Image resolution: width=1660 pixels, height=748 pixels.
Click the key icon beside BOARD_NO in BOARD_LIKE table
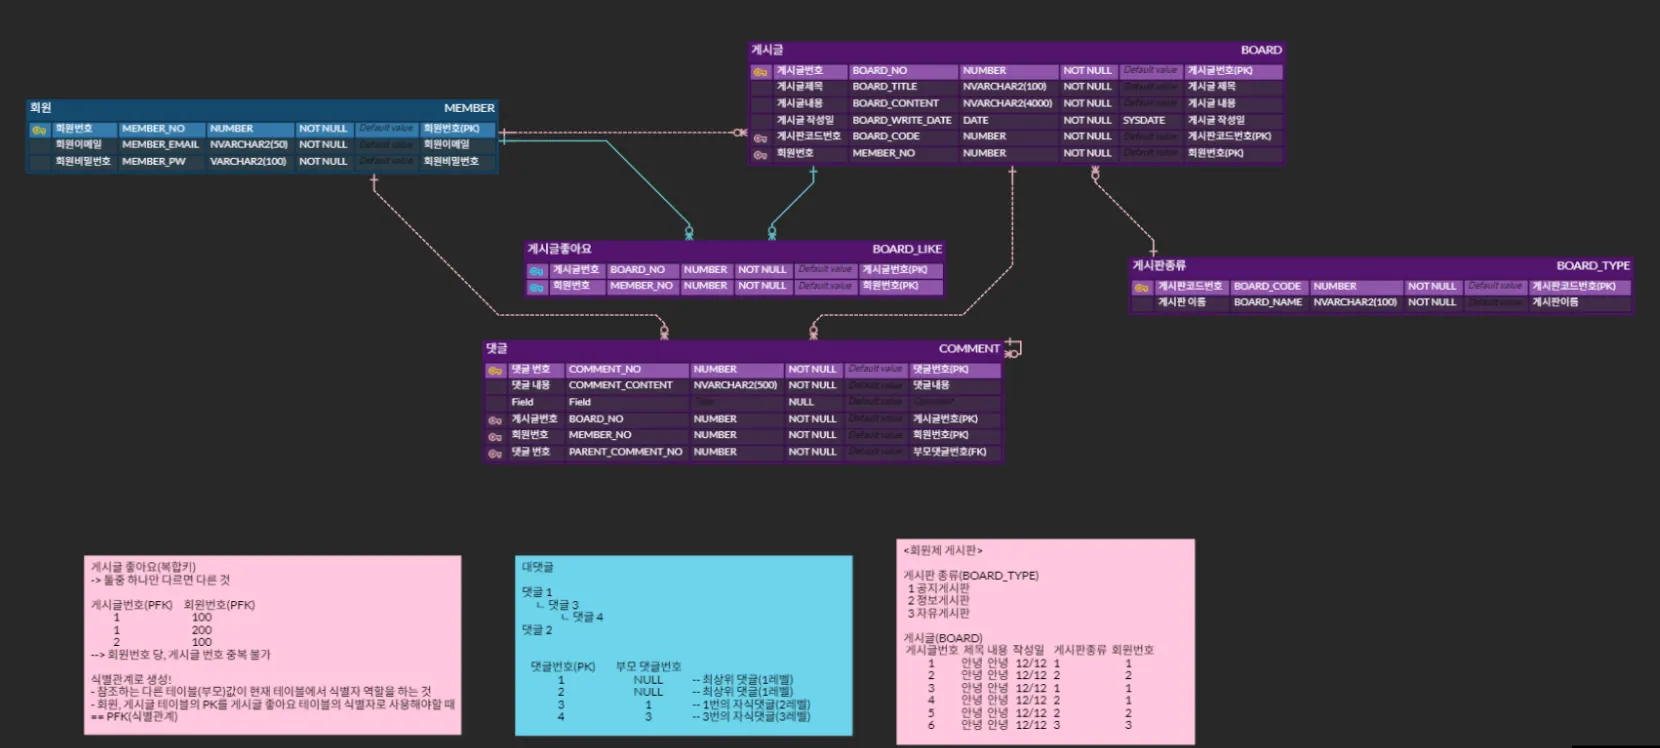[x=536, y=270]
